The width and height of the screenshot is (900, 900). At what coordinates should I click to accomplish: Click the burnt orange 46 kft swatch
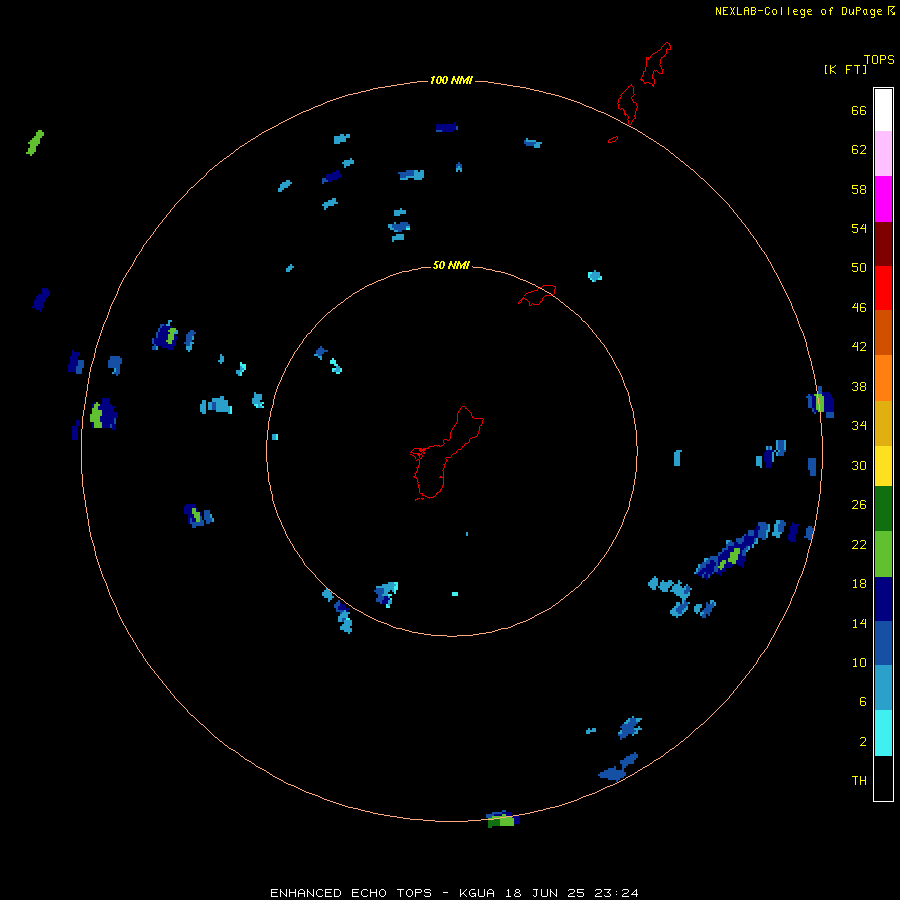click(883, 332)
